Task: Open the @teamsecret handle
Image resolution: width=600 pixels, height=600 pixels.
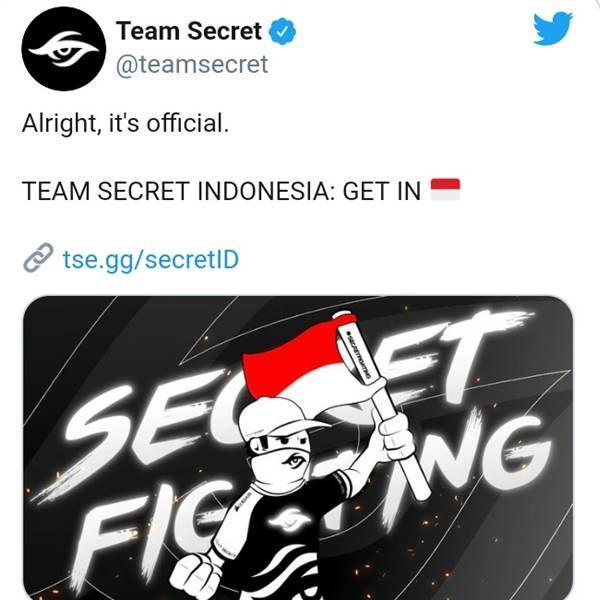Action: pos(192,64)
